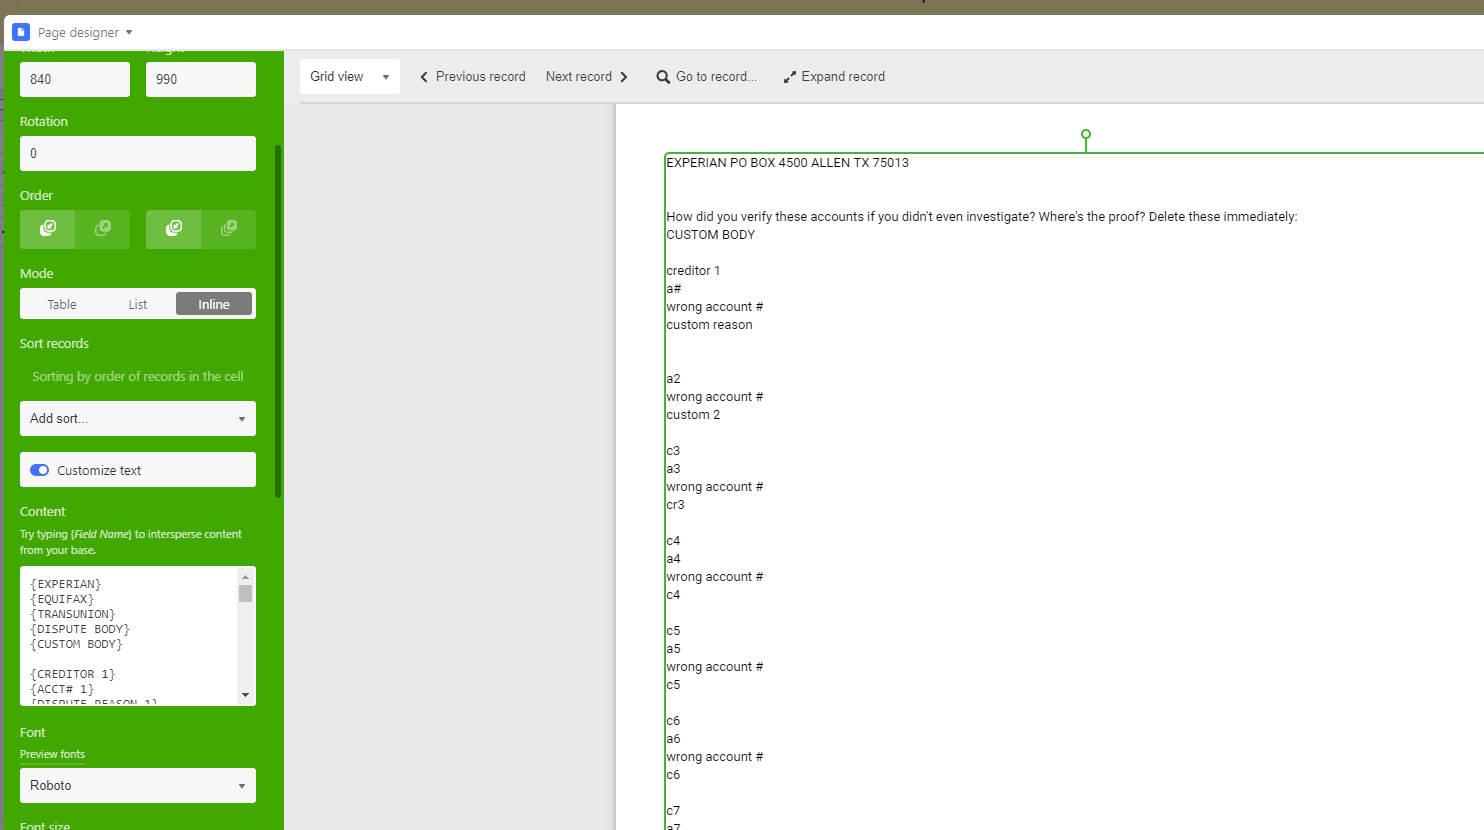
Task: Select Inline mode
Action: coord(214,304)
